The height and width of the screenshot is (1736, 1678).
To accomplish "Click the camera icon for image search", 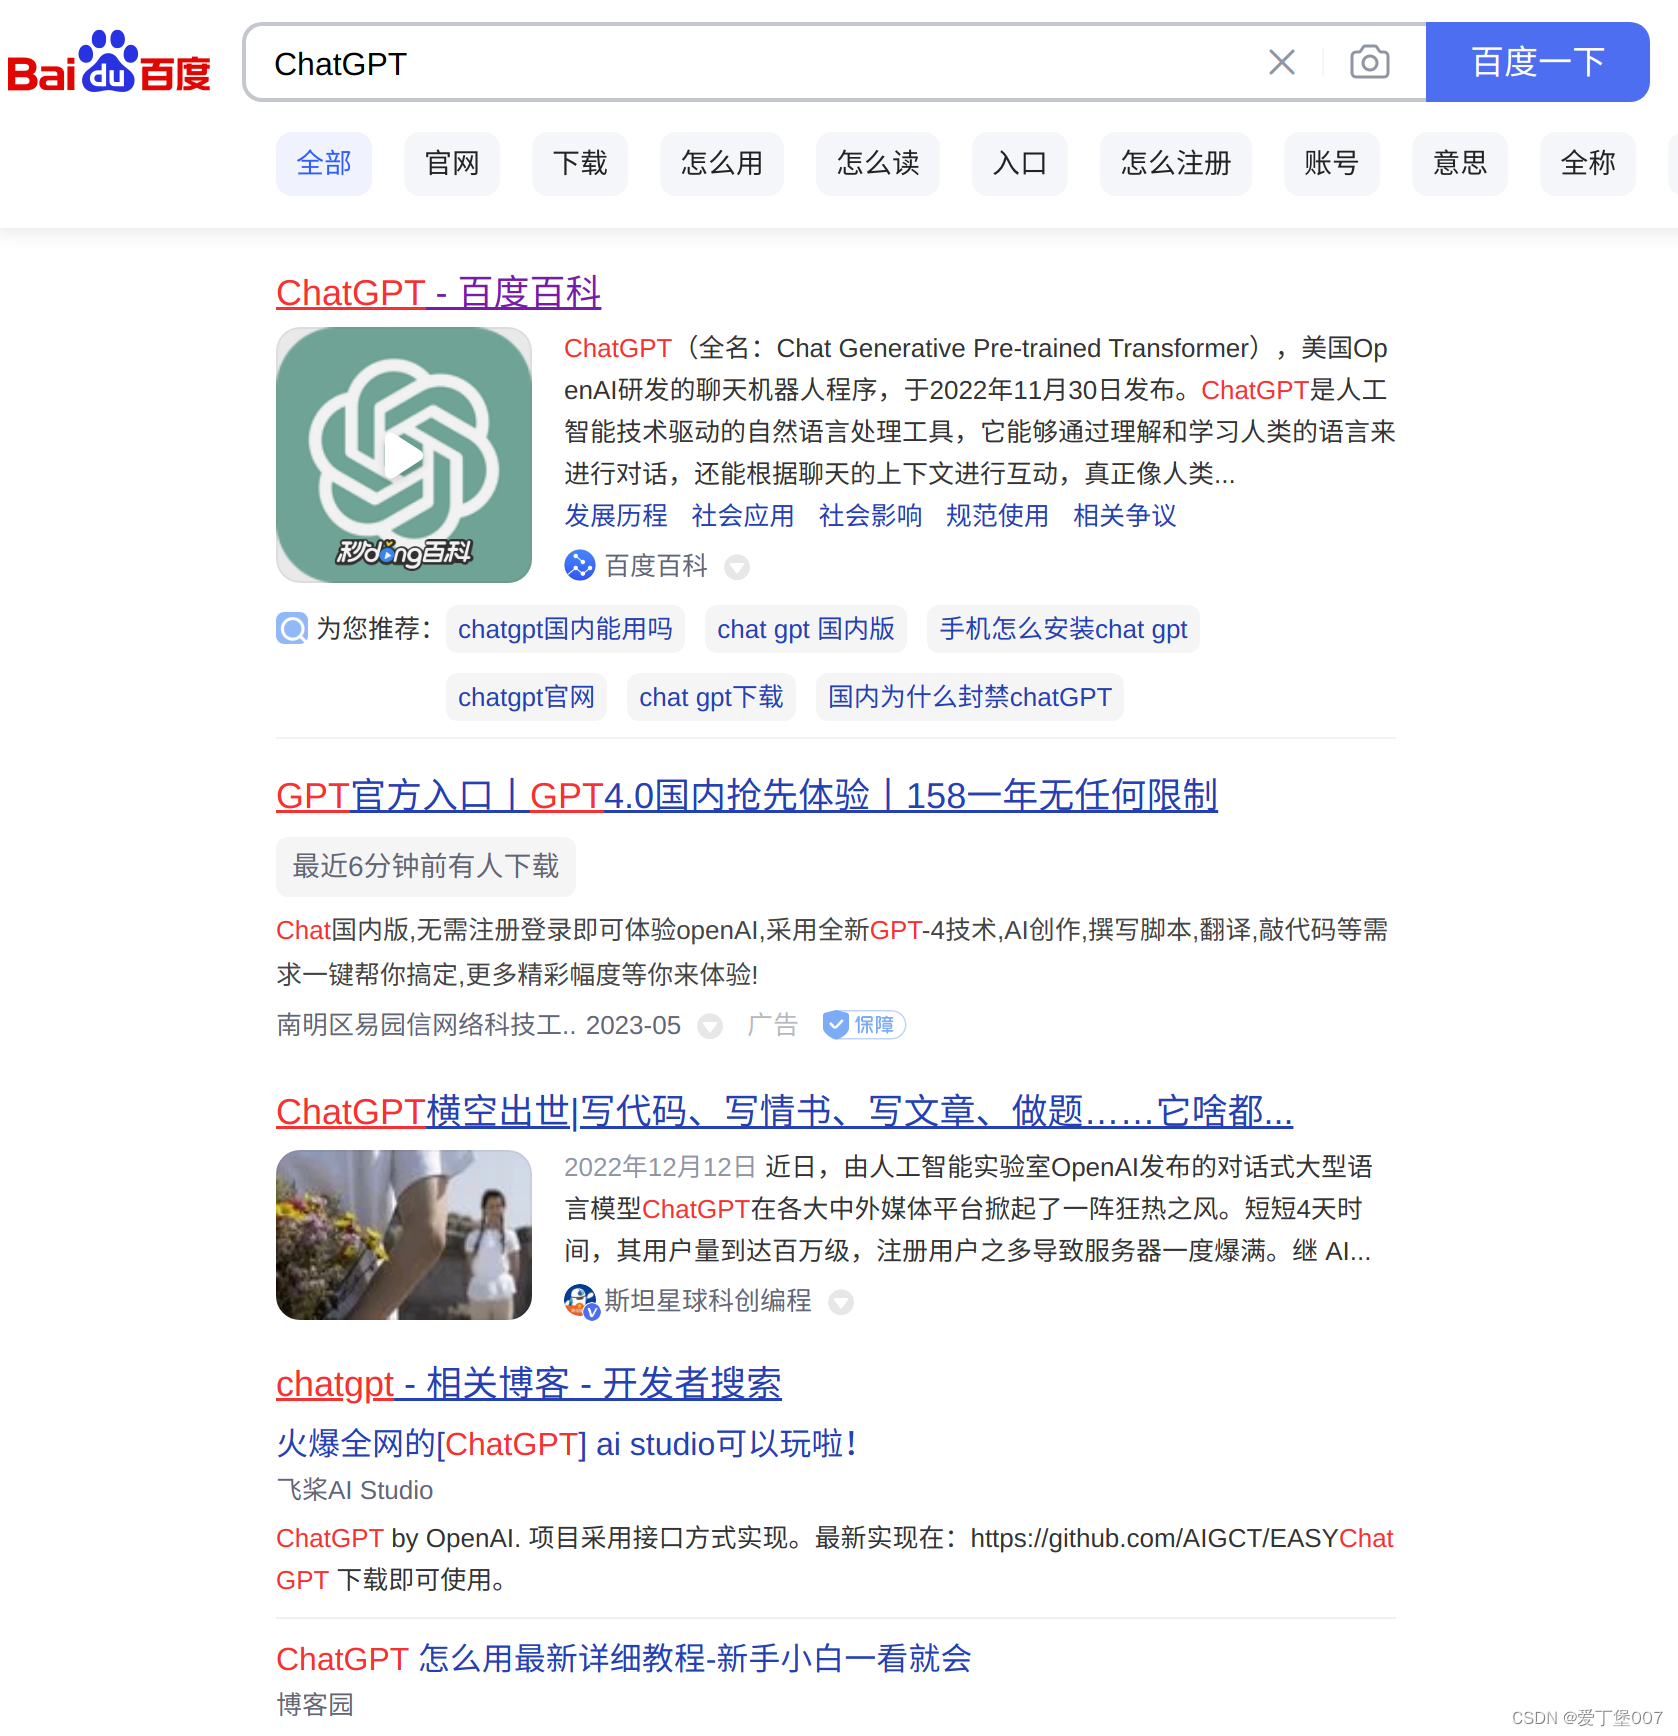I will pos(1369,62).
